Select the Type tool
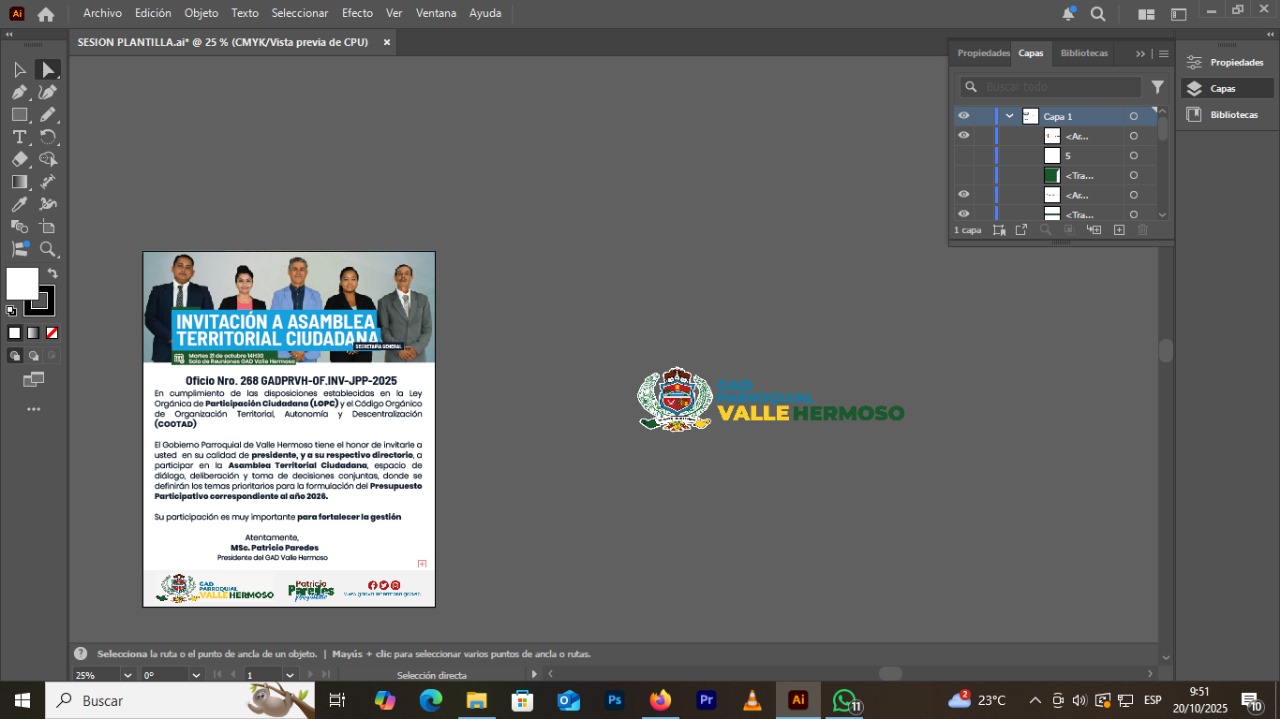The height and width of the screenshot is (719, 1280). (19, 137)
